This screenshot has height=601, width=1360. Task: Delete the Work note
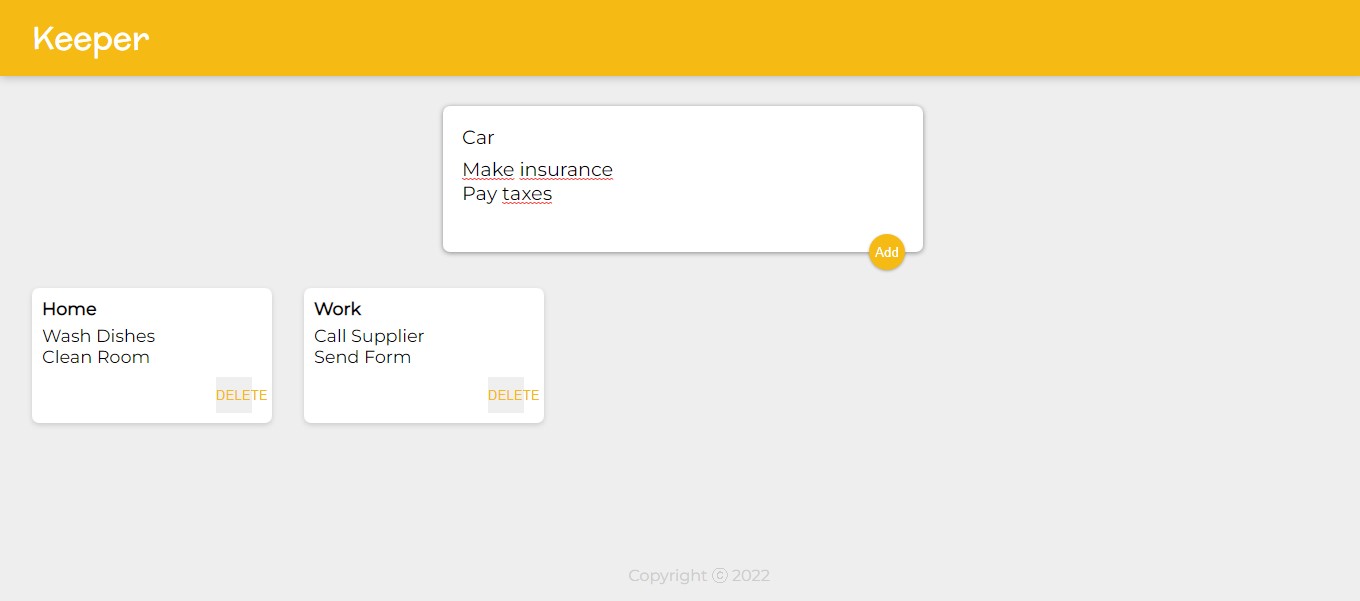click(x=513, y=395)
